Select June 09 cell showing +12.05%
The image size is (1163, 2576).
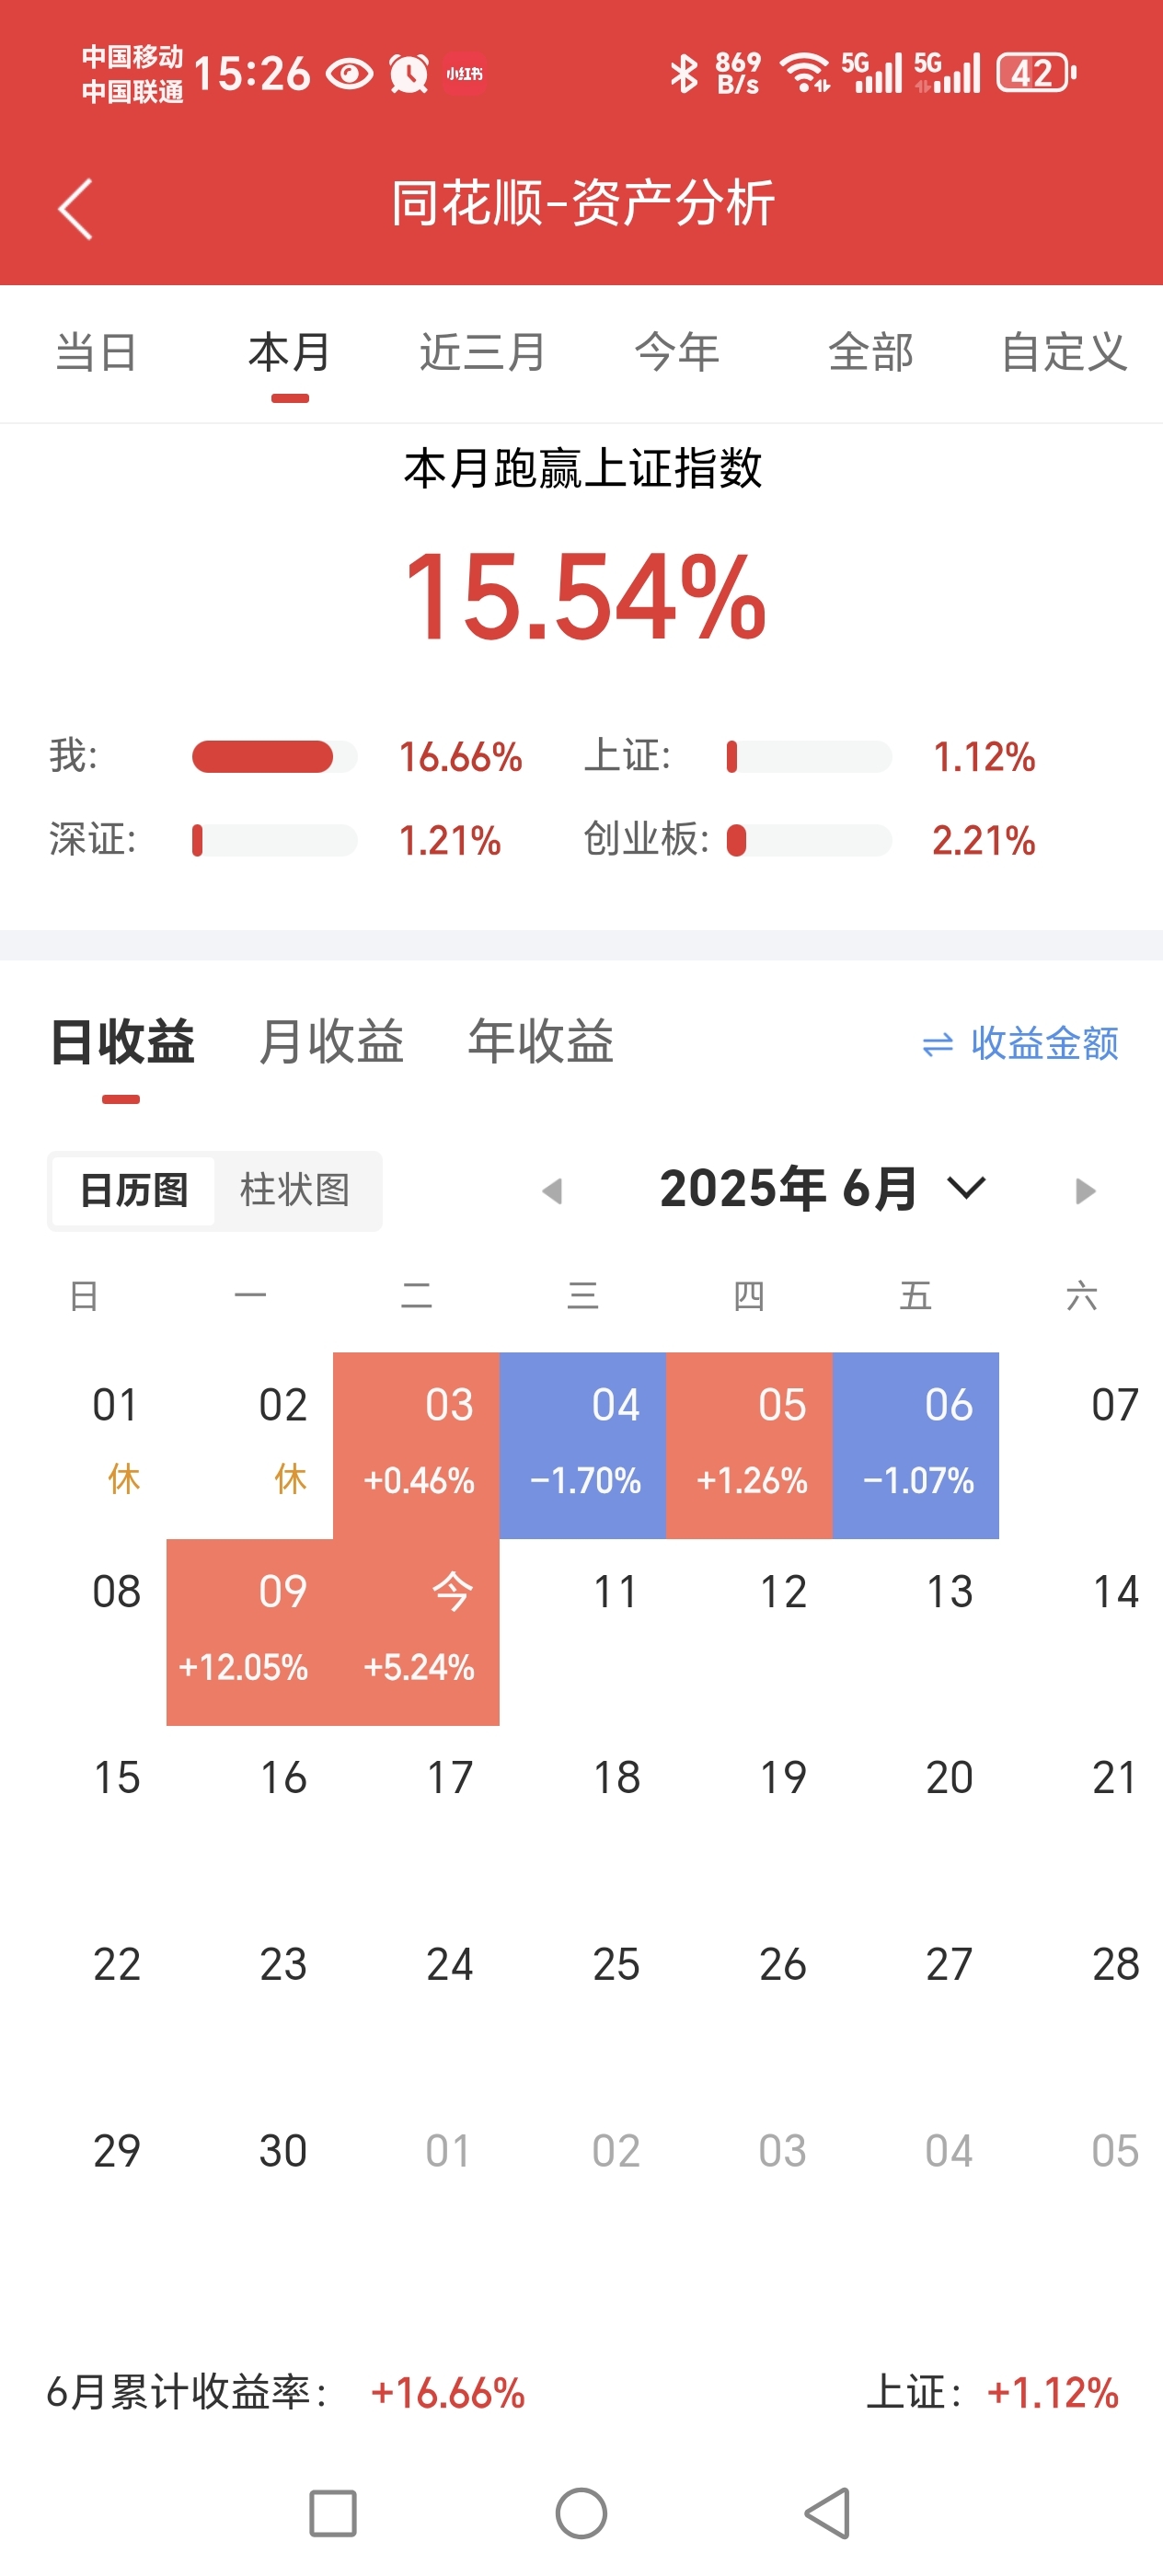[x=249, y=1632]
